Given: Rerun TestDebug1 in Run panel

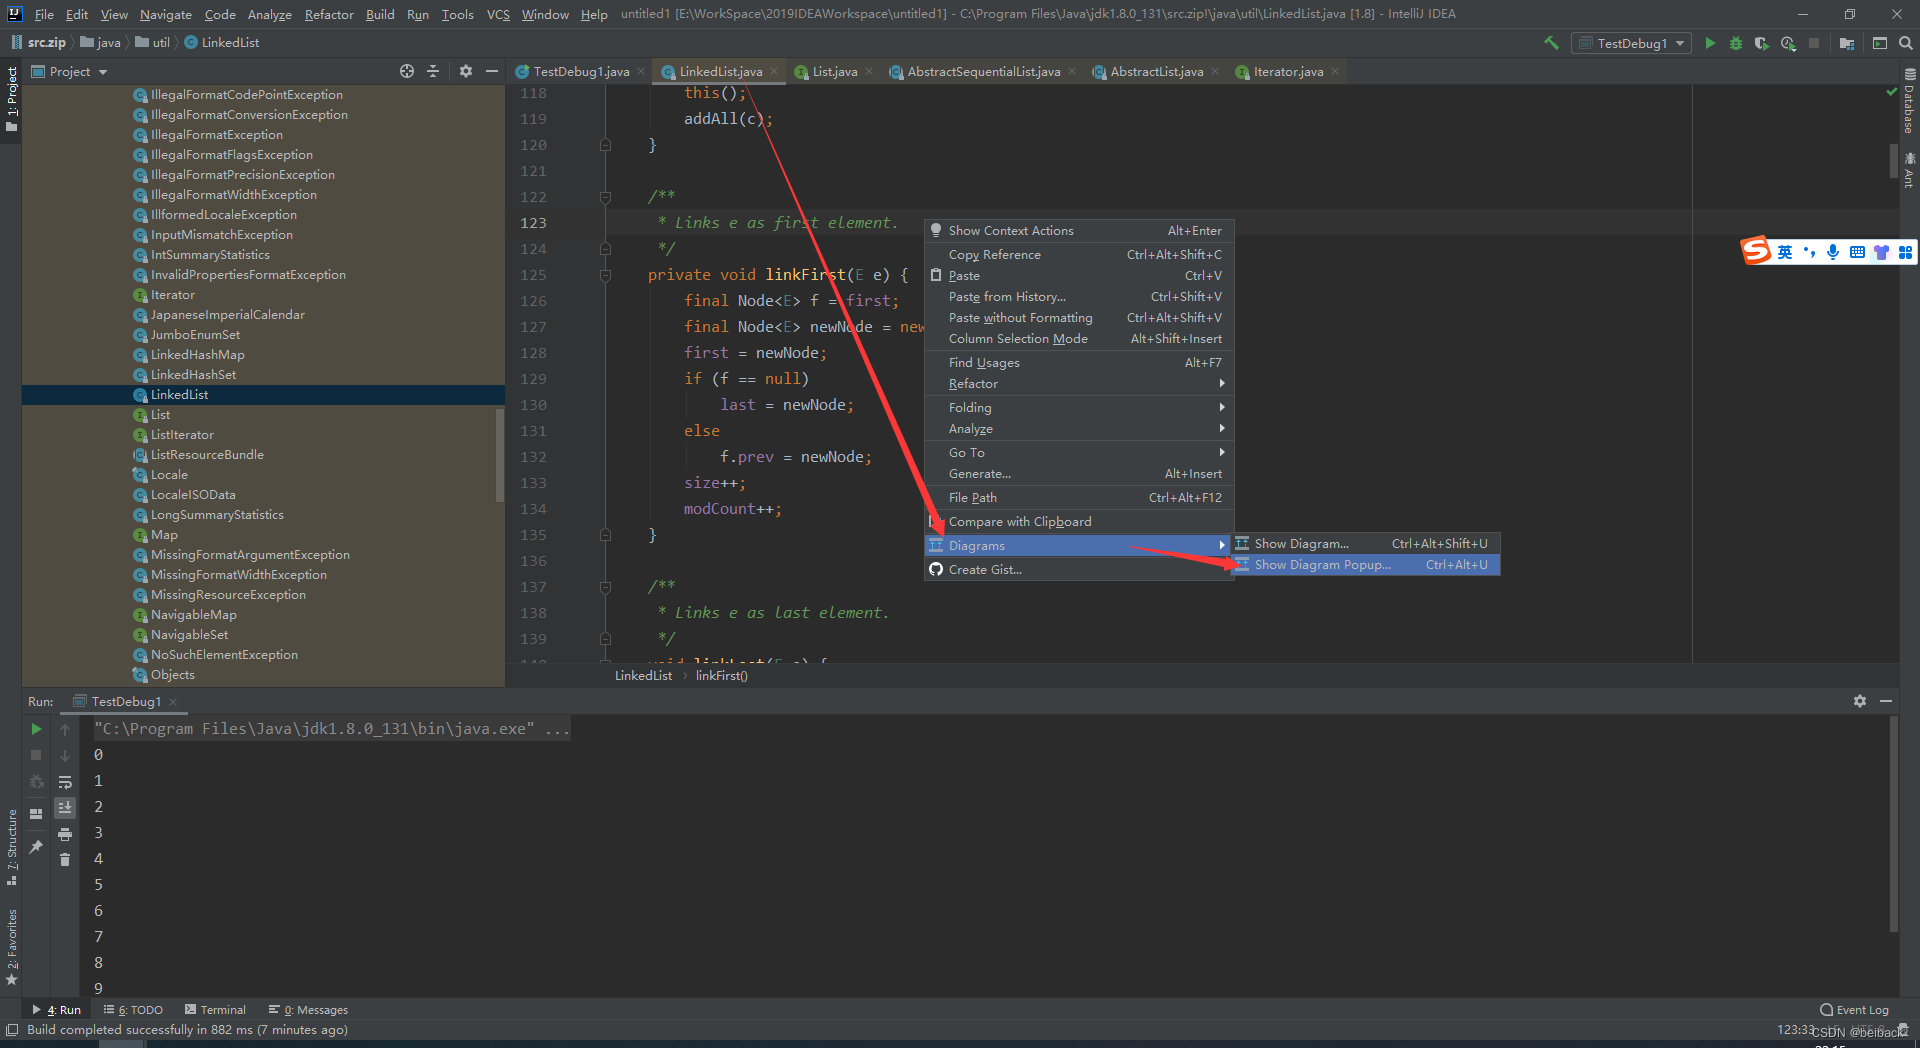Looking at the screenshot, I should [36, 729].
